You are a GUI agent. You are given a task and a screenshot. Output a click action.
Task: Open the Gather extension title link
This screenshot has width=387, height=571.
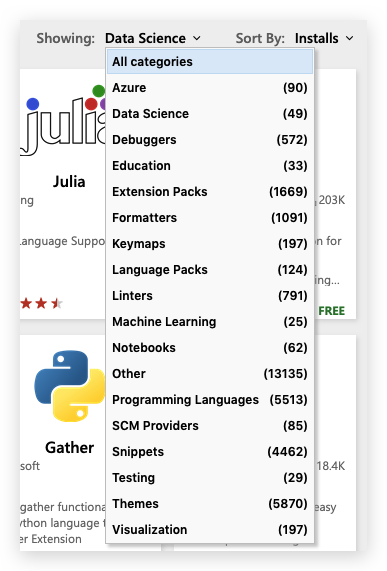coord(70,448)
